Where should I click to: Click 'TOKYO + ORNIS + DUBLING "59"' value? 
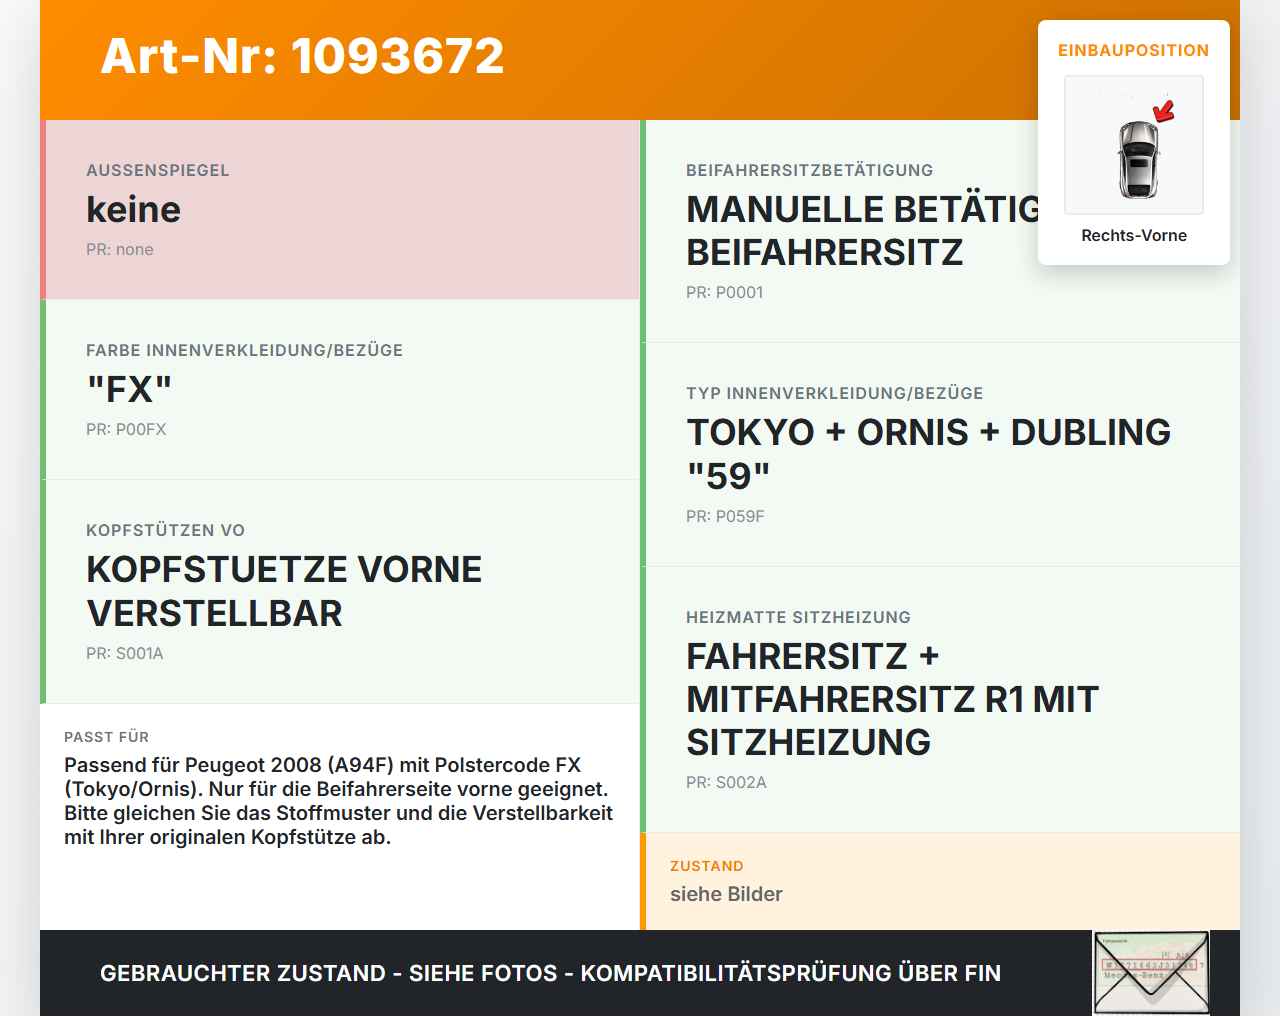point(929,454)
